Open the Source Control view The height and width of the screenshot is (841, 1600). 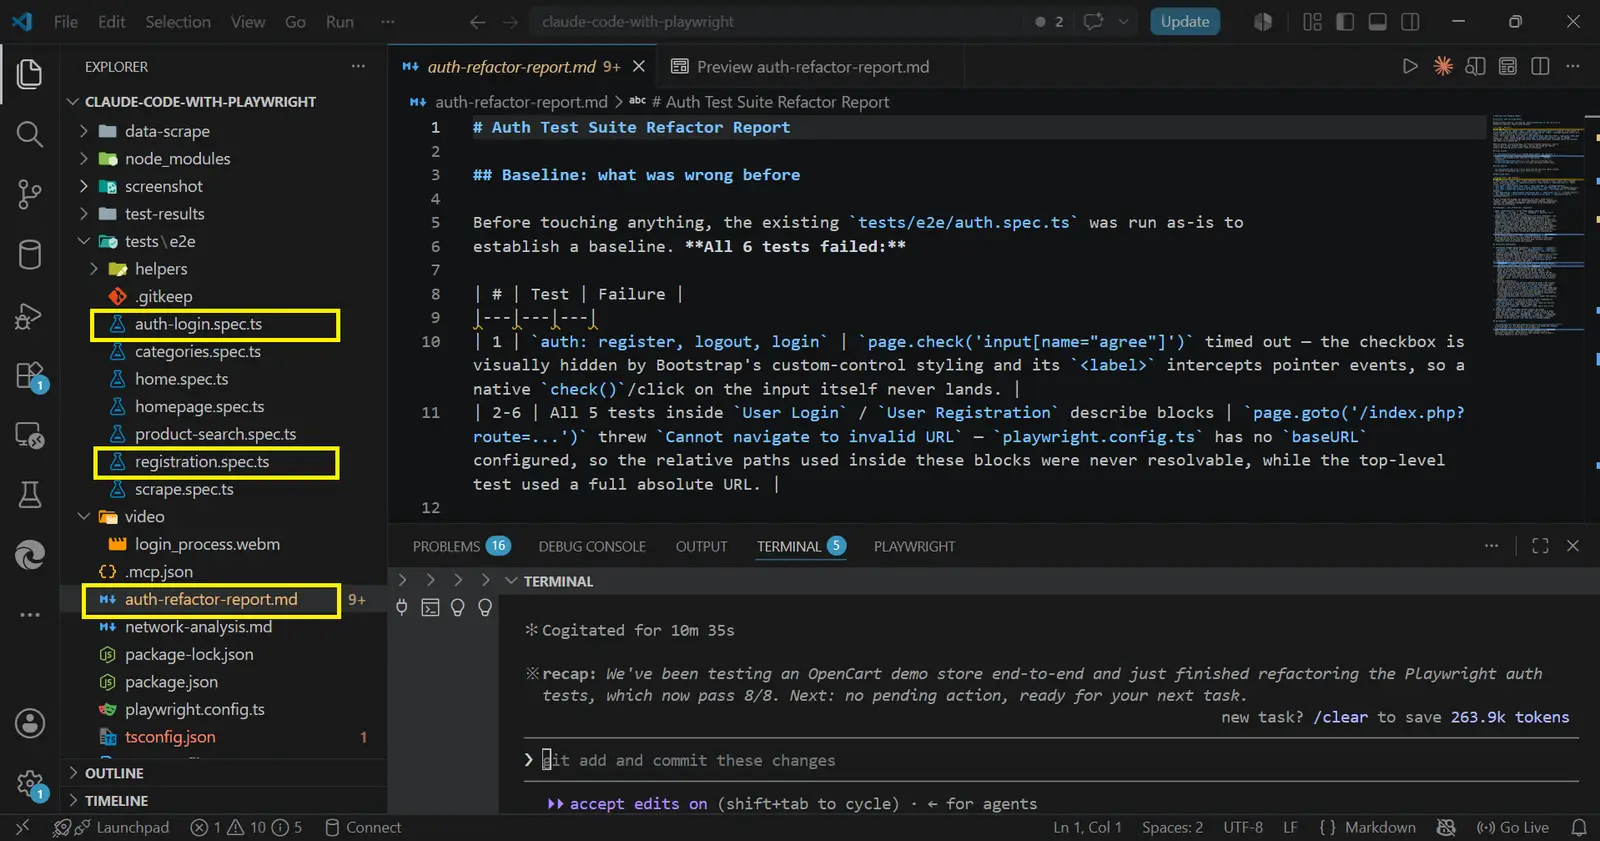30,194
